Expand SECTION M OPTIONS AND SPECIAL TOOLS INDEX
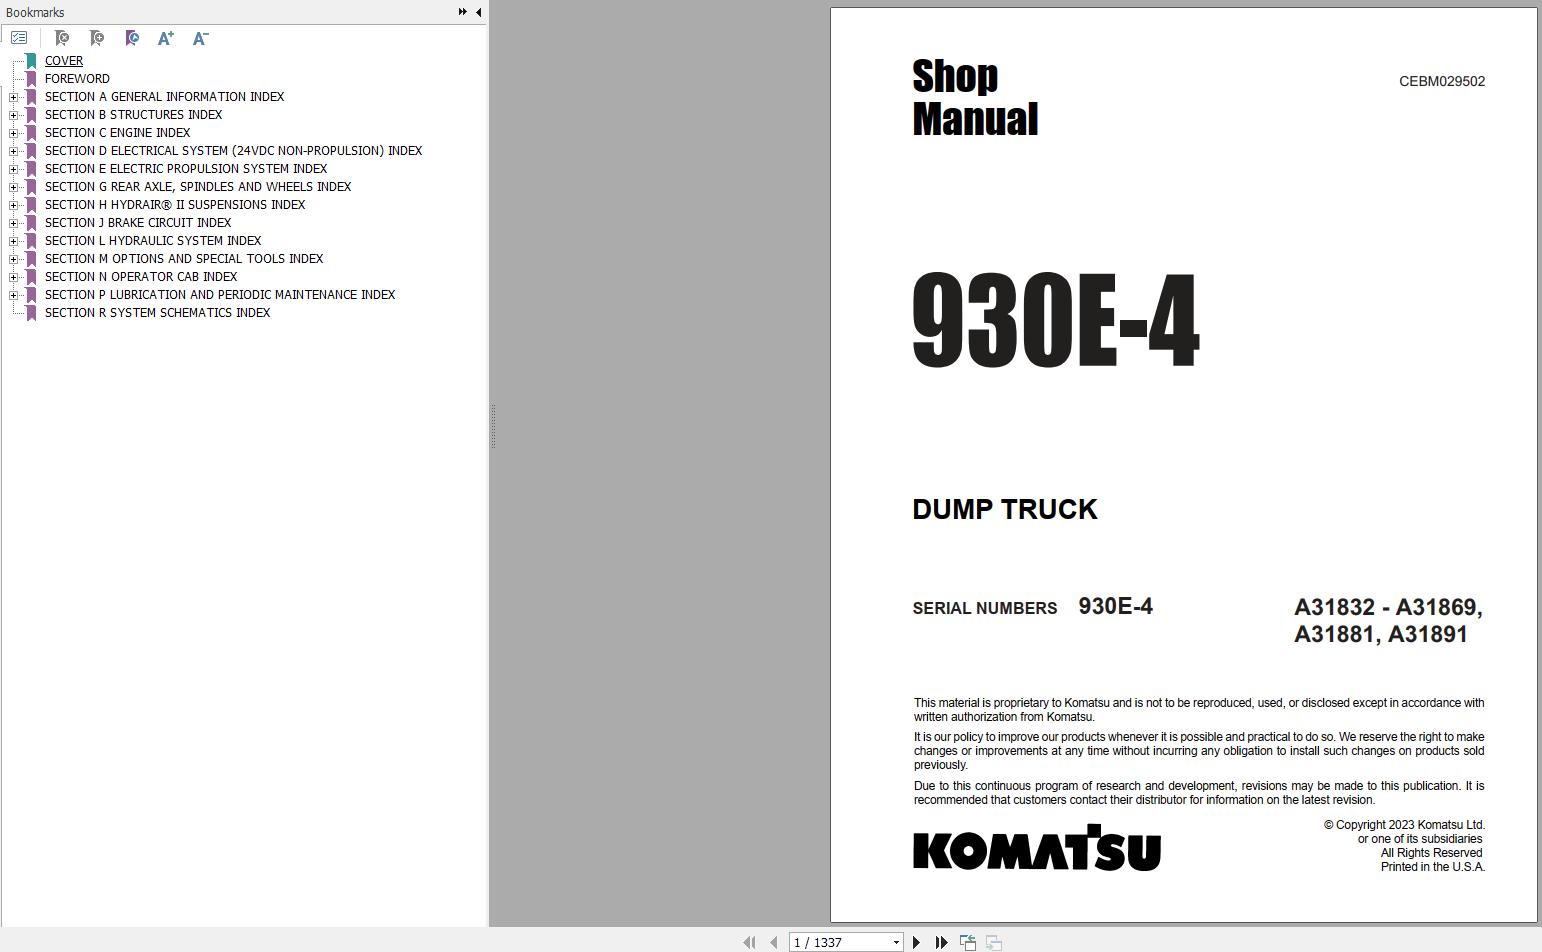The image size is (1542, 952). click(x=14, y=259)
